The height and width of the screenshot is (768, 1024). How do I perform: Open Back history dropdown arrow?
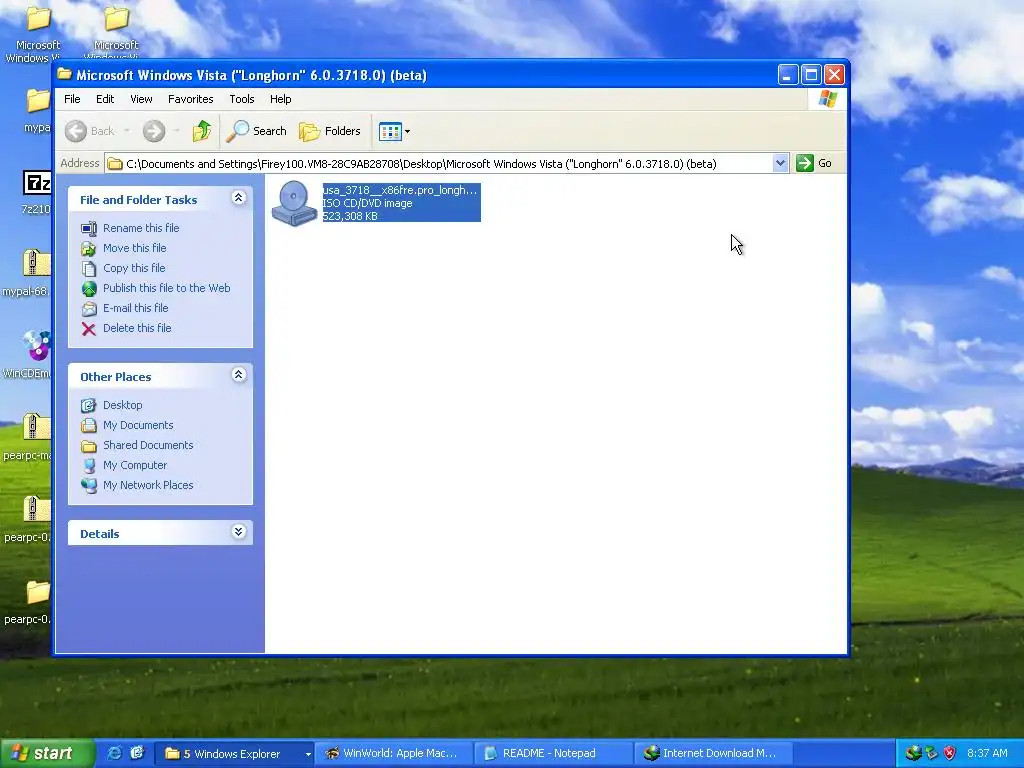(x=127, y=131)
